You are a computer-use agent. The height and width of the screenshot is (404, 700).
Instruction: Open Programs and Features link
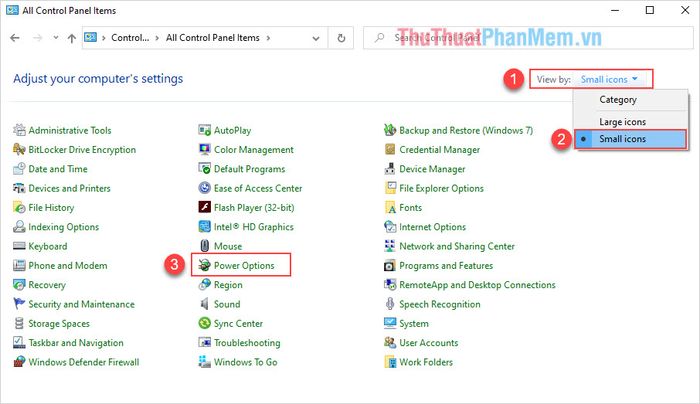[x=446, y=266]
